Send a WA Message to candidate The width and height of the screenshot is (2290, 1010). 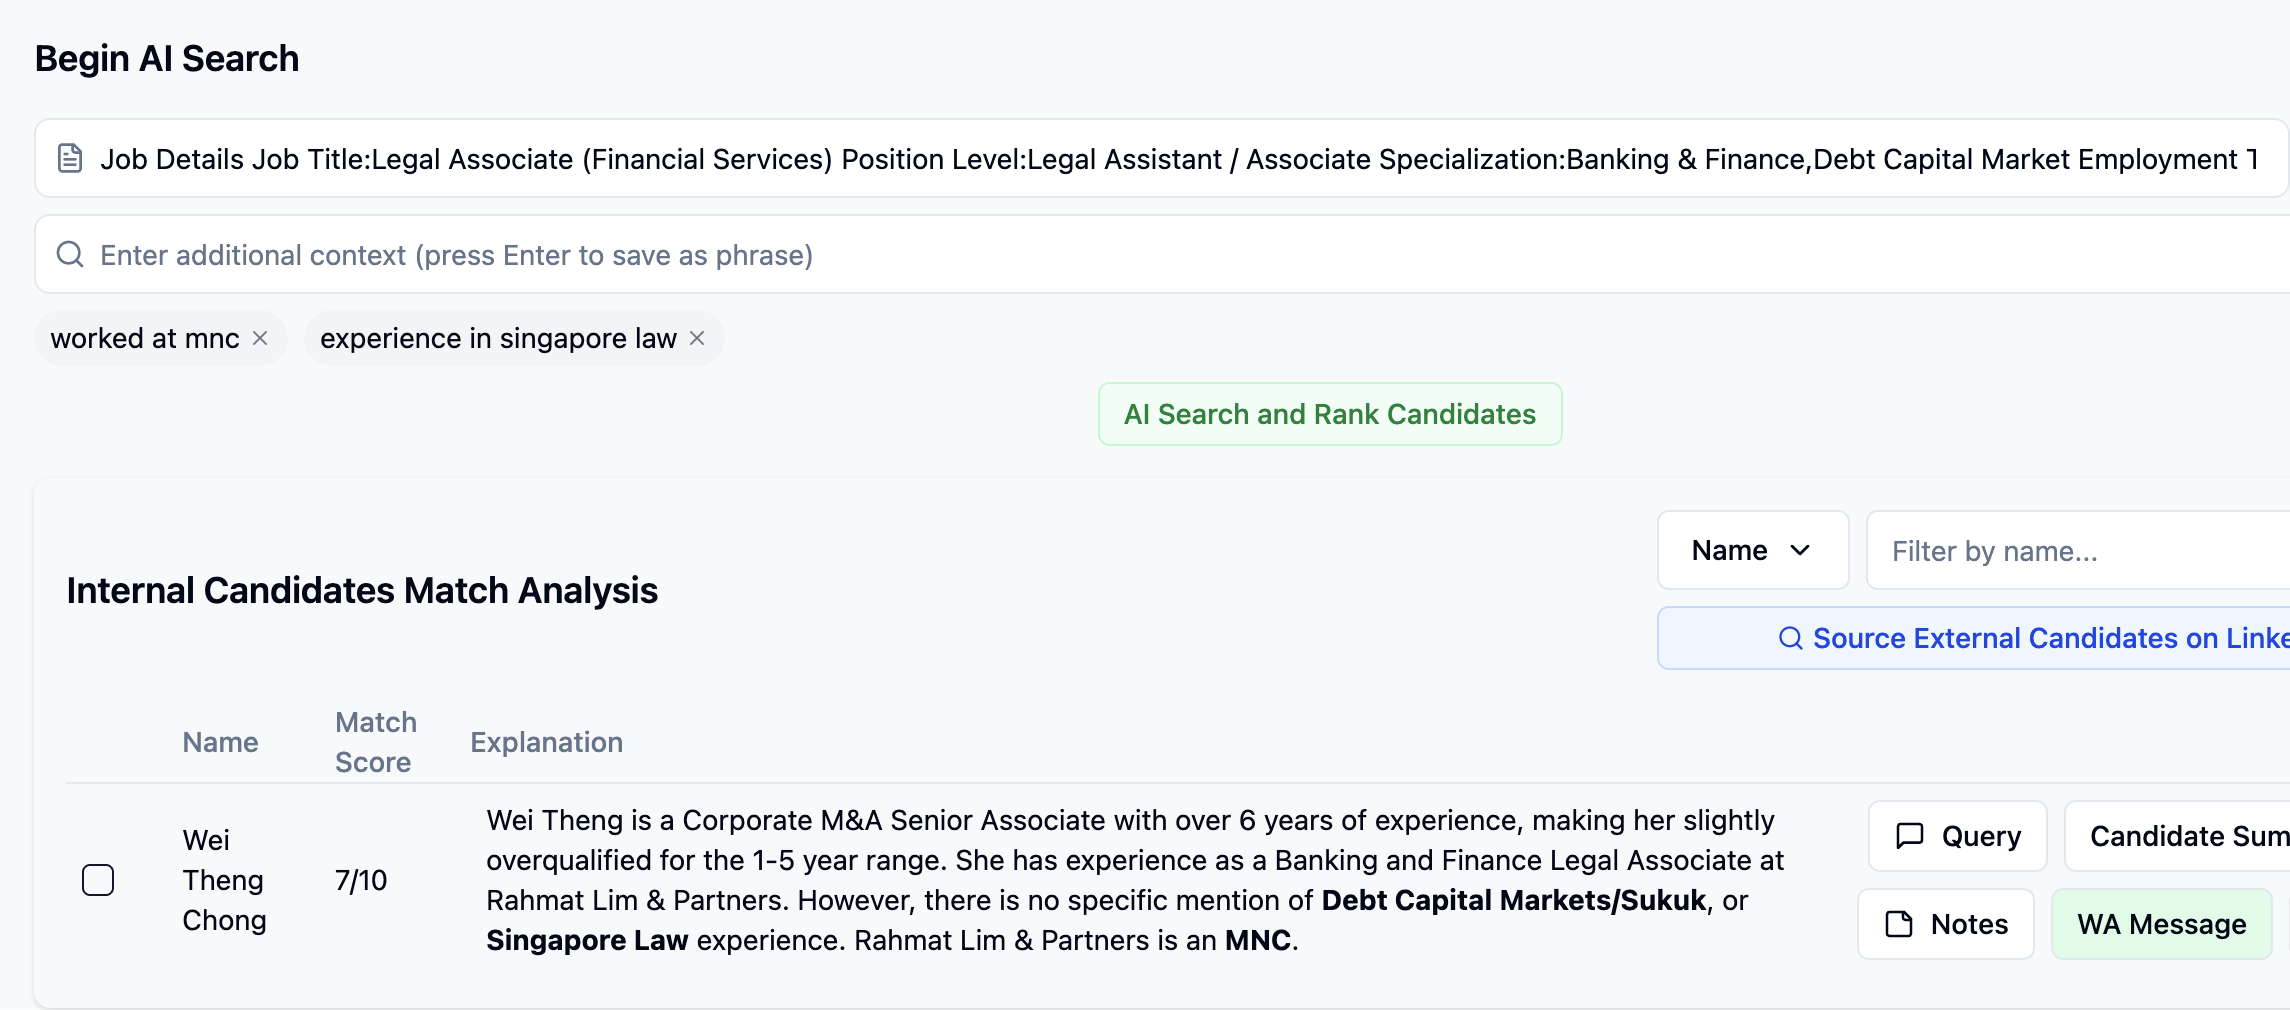tap(2161, 923)
